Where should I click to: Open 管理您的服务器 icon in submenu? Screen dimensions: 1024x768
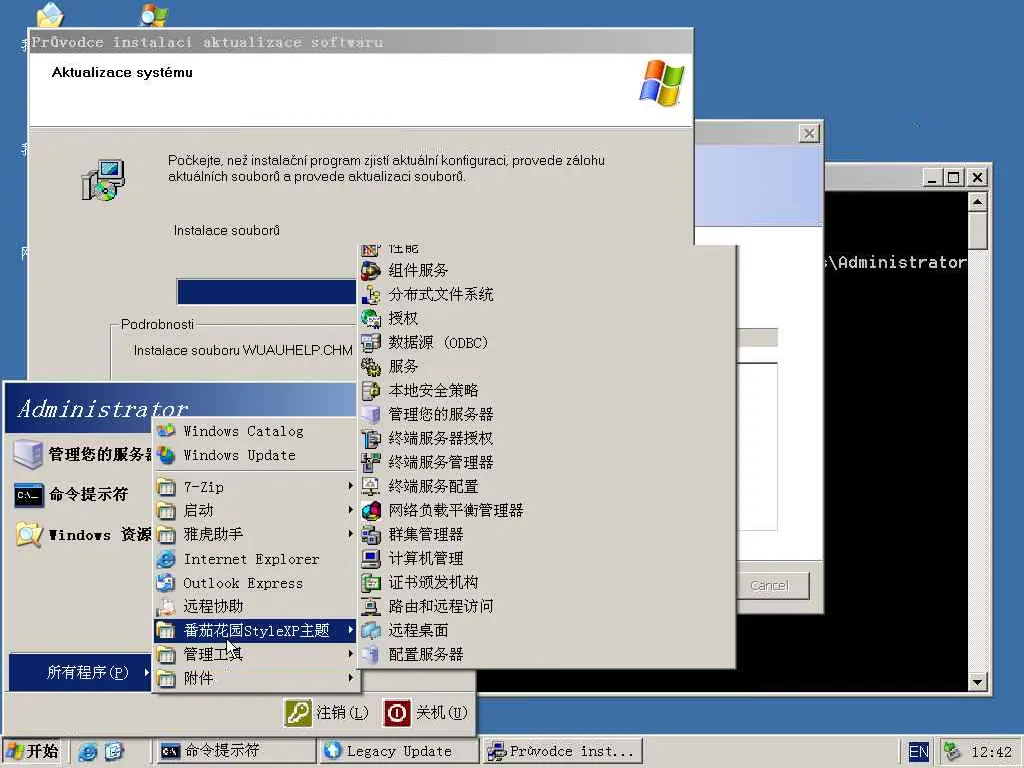point(371,414)
